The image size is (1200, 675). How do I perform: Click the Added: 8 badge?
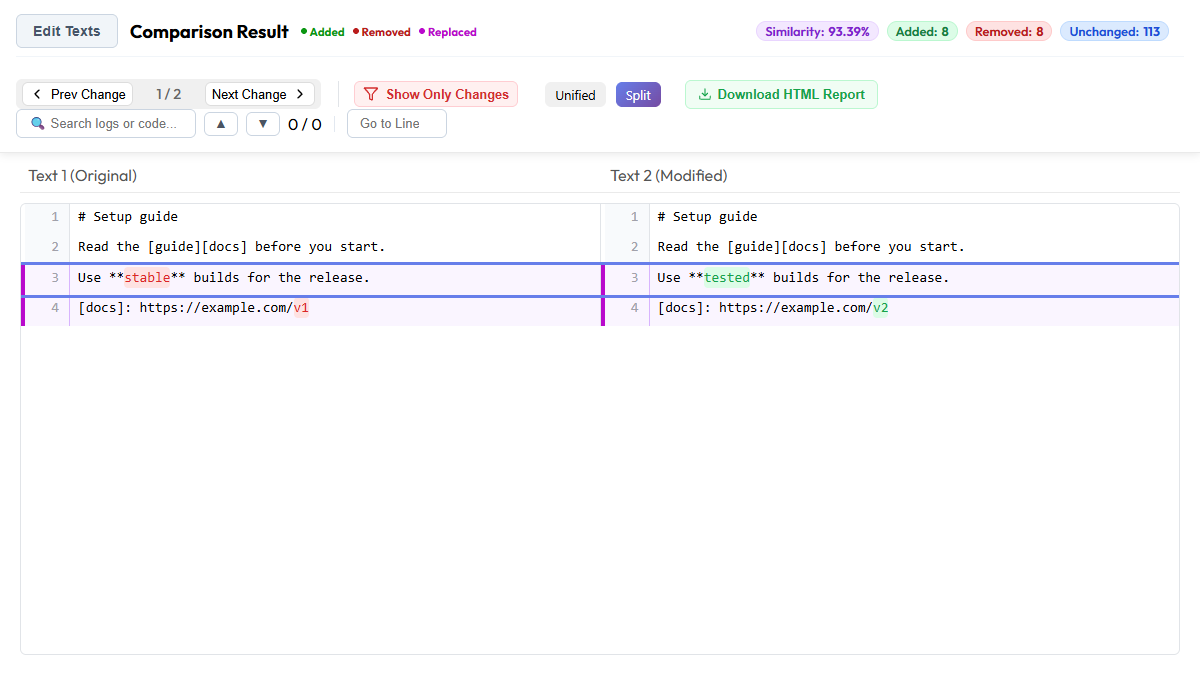pyautogui.click(x=922, y=31)
